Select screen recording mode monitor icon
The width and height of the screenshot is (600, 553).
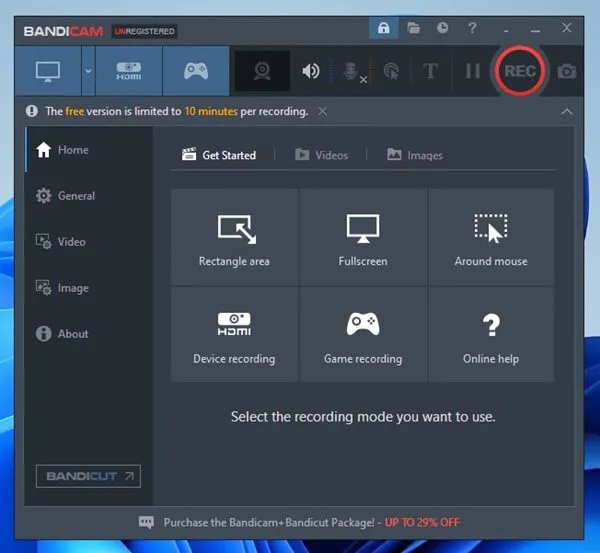coord(48,71)
